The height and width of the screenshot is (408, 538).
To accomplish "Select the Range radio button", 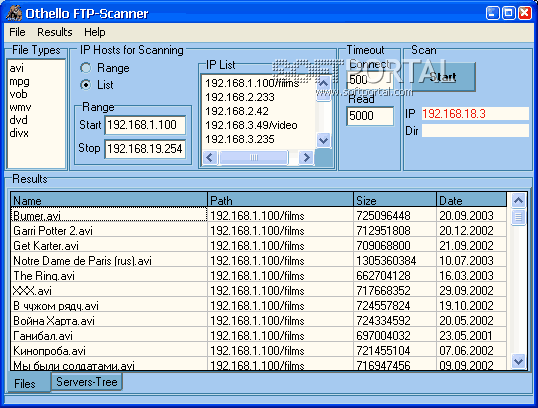I will [85, 68].
